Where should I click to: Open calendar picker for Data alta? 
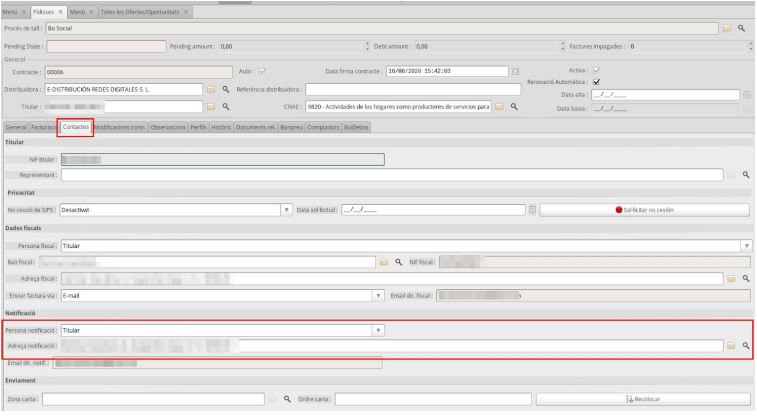point(747,95)
